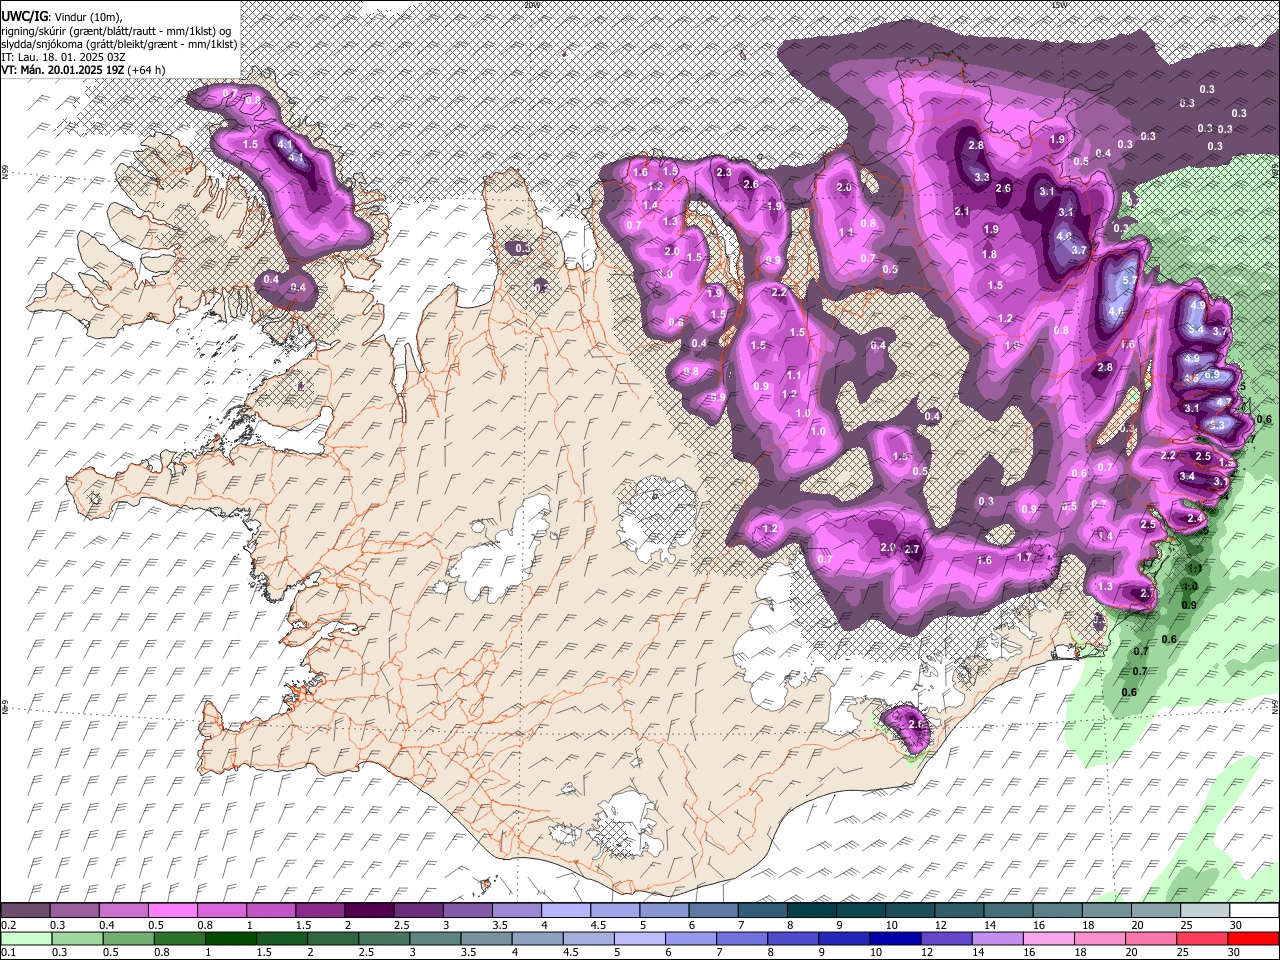Pick the rain scale swatch between 0.1 and 0.3
The width and height of the screenshot is (1280, 960).
click(27, 938)
